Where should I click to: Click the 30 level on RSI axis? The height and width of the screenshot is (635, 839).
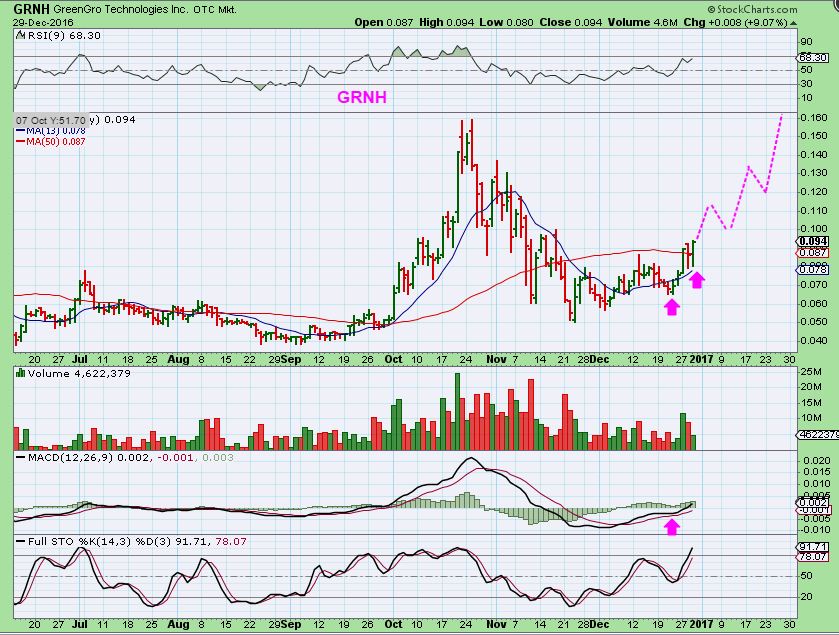(x=806, y=83)
